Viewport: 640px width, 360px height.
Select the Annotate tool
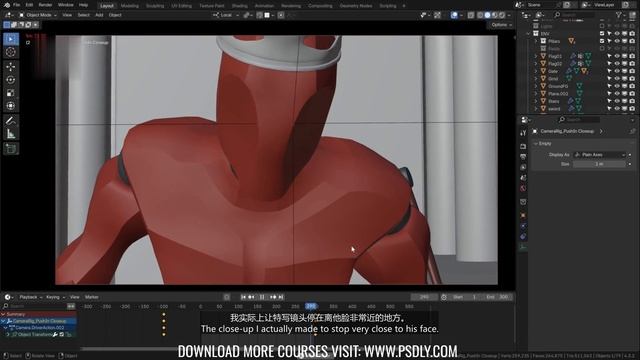(x=11, y=120)
